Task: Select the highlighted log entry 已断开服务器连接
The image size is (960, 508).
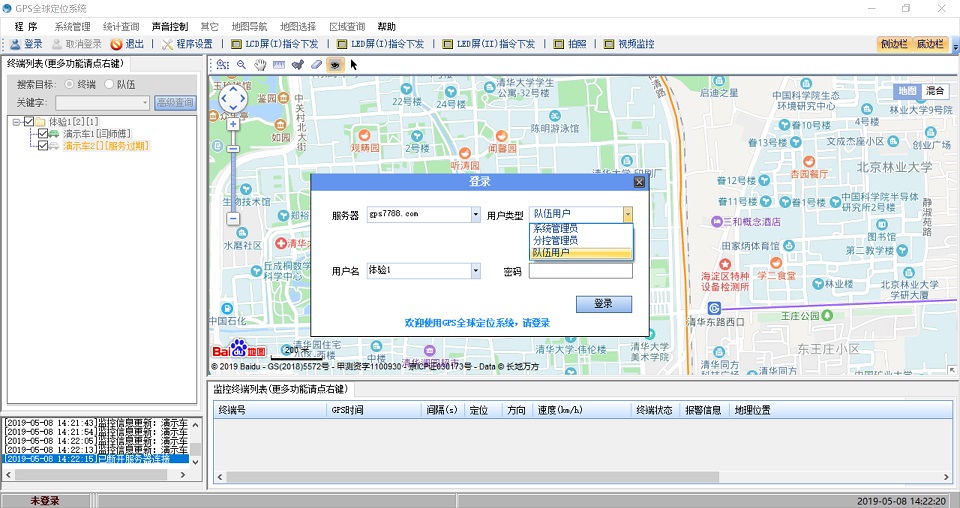Action: [x=96, y=459]
